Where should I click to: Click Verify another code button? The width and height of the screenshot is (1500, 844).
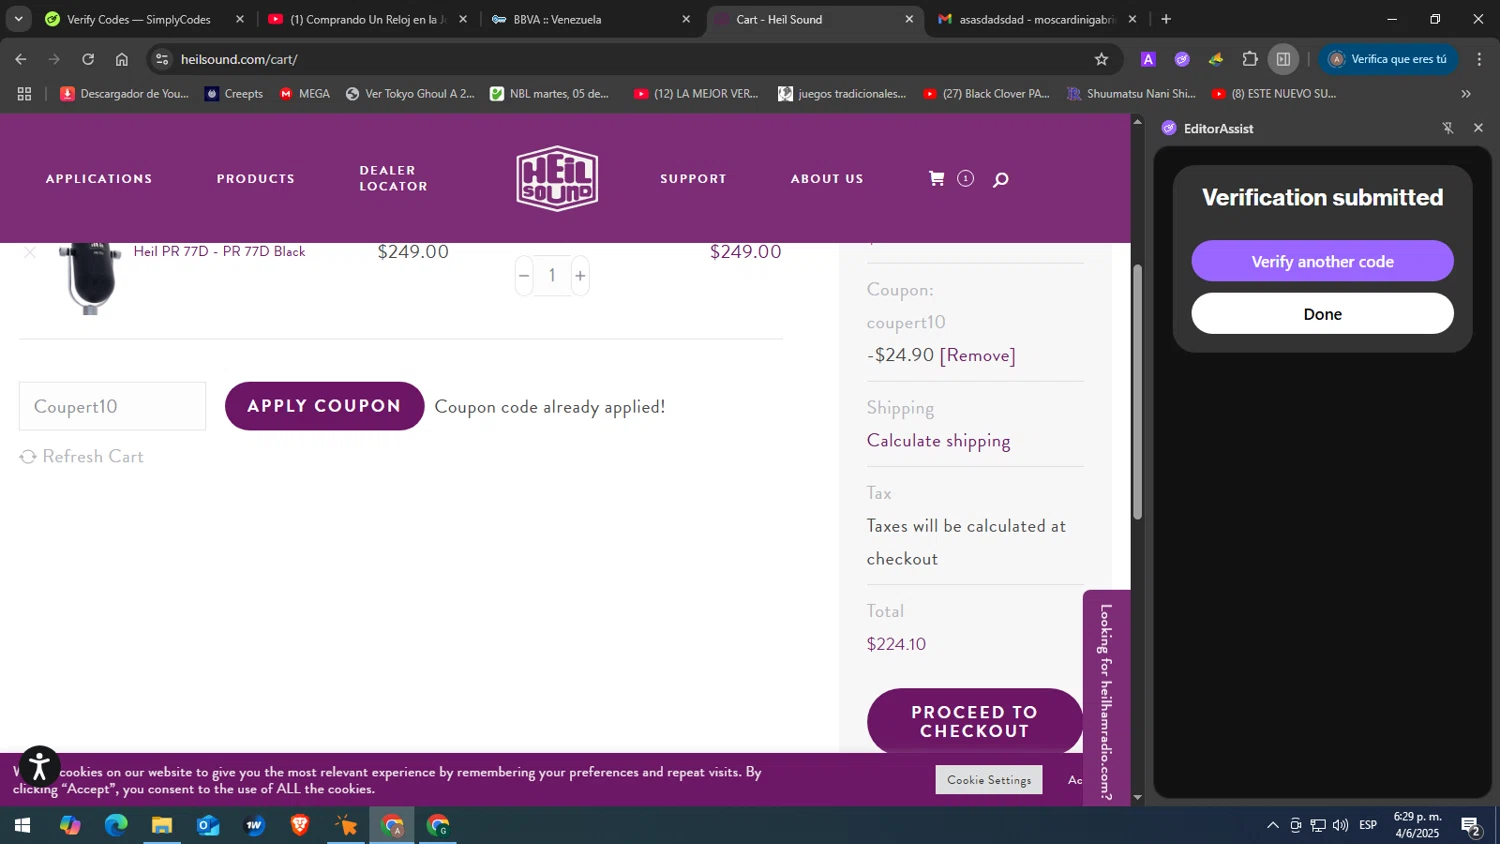pyautogui.click(x=1322, y=261)
